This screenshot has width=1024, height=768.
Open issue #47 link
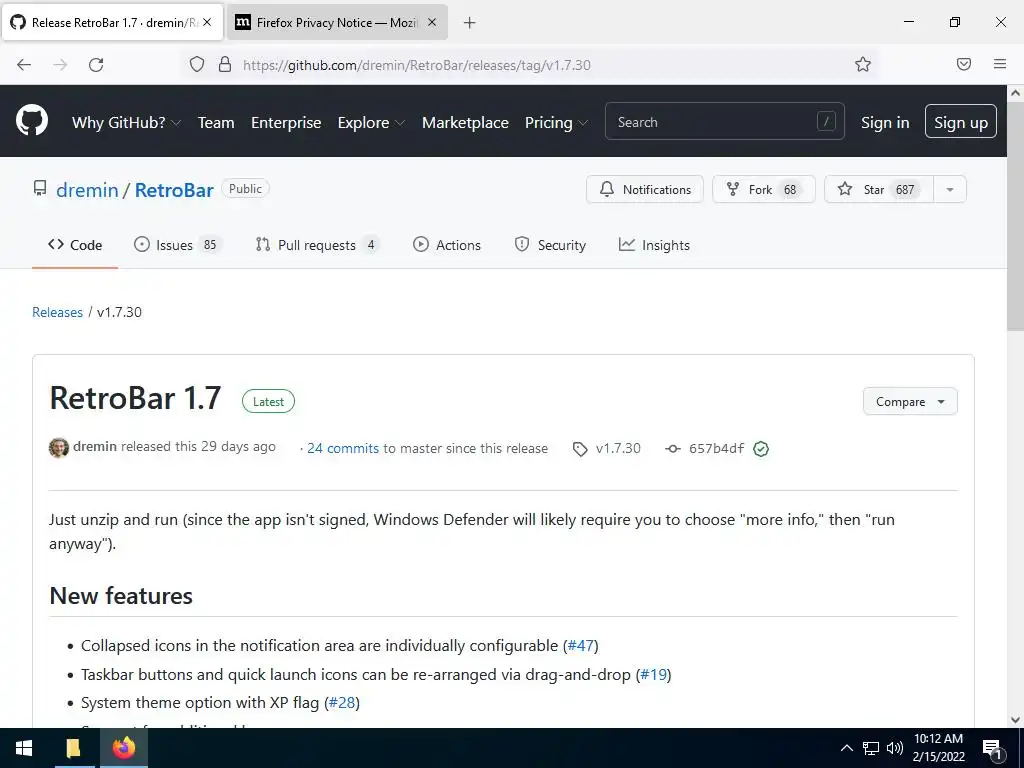[x=581, y=646]
